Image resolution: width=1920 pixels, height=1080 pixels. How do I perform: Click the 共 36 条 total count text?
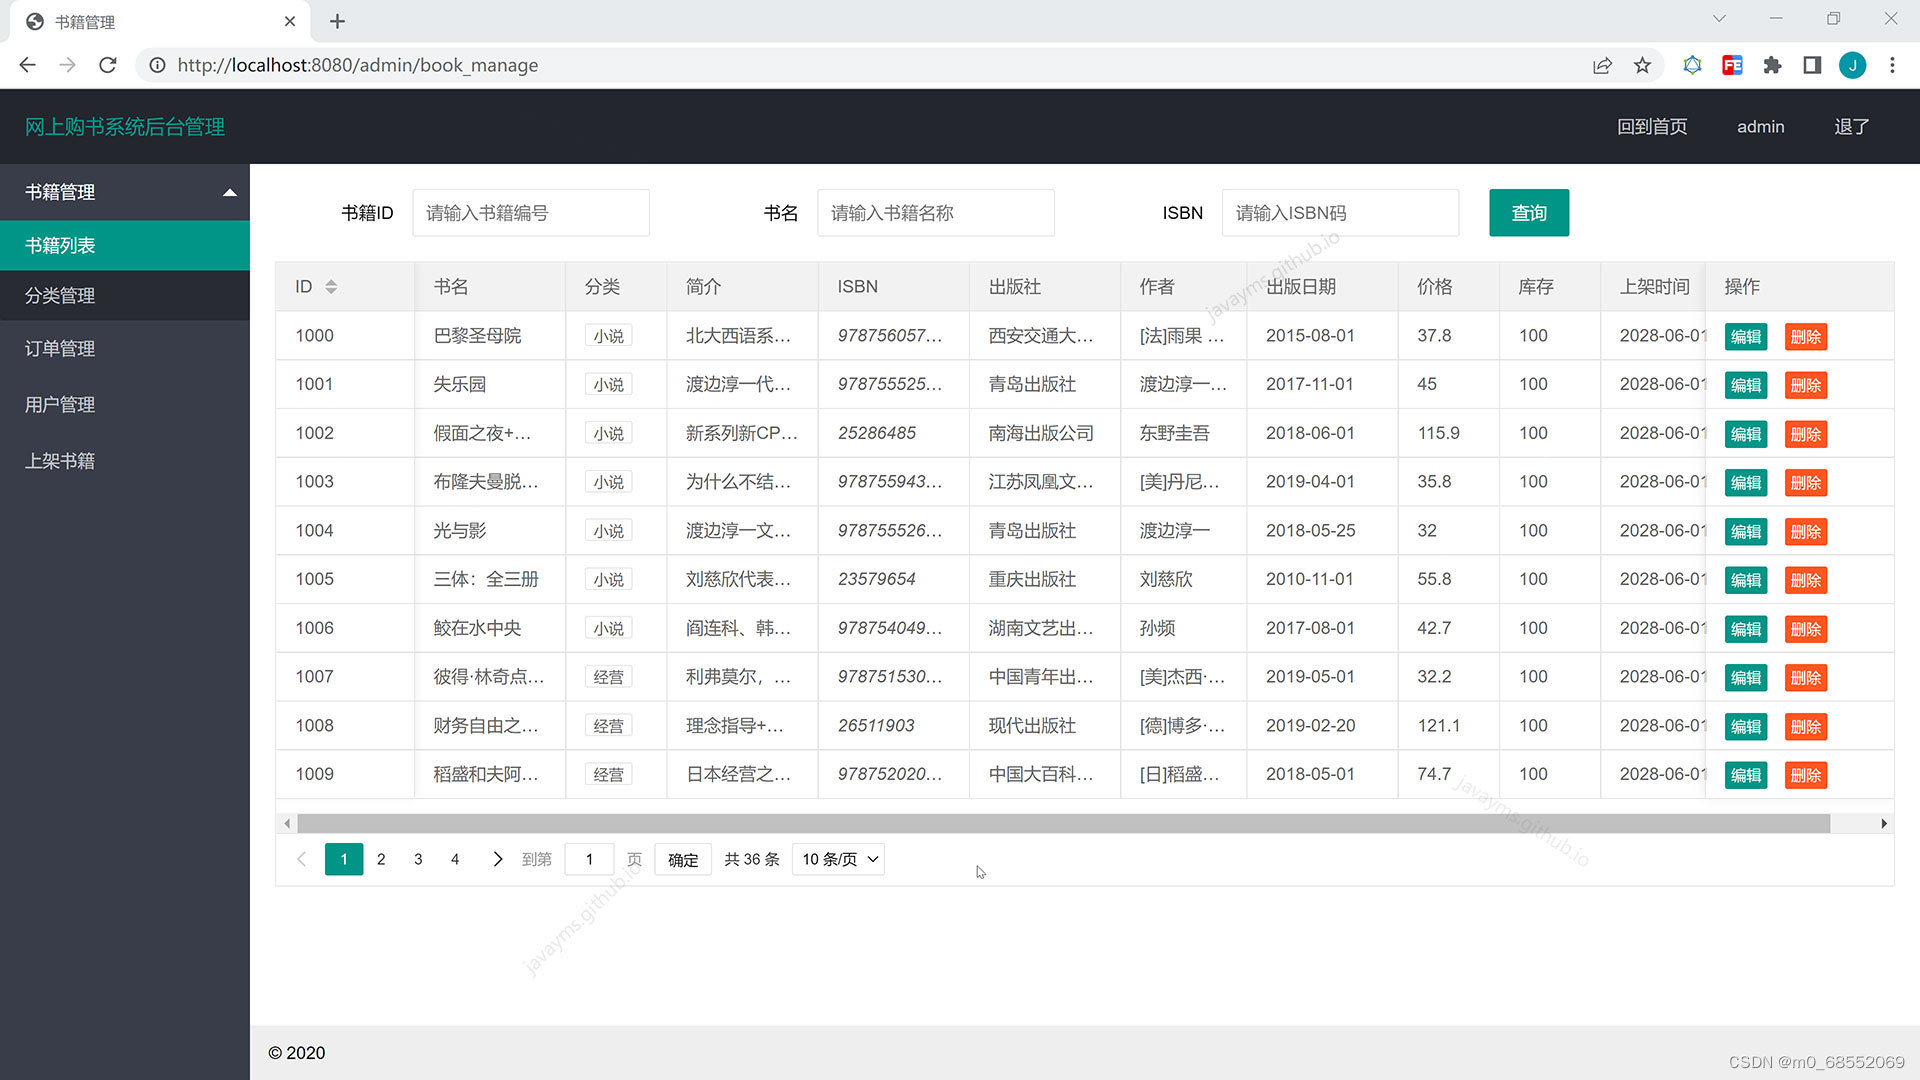click(x=752, y=860)
